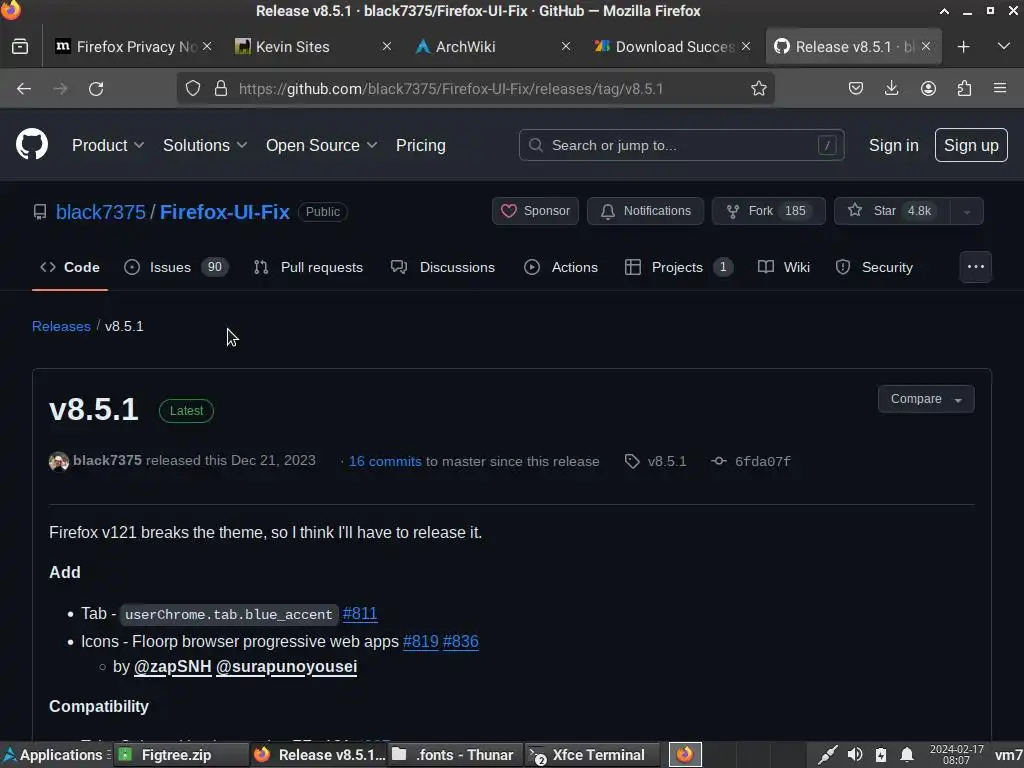Open the Applications menu in the taskbar
This screenshot has height=768, width=1024.
click(x=56, y=755)
